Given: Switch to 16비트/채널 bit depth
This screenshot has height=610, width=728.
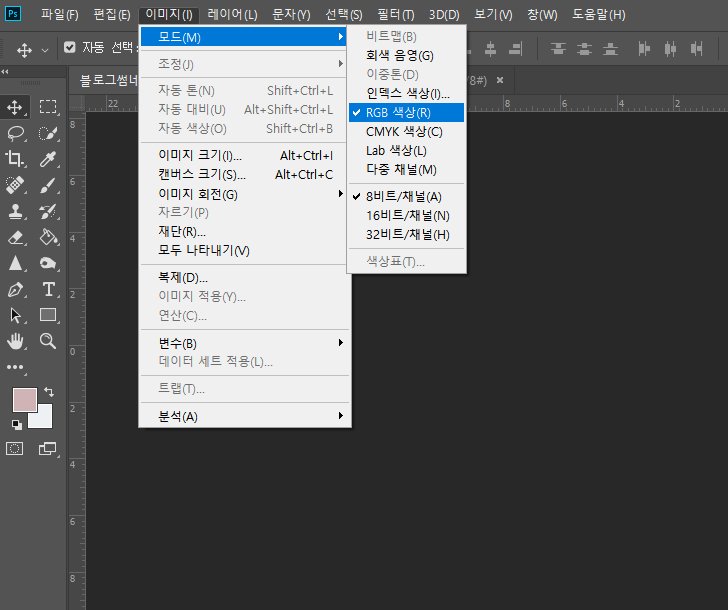Looking at the screenshot, I should (x=407, y=215).
